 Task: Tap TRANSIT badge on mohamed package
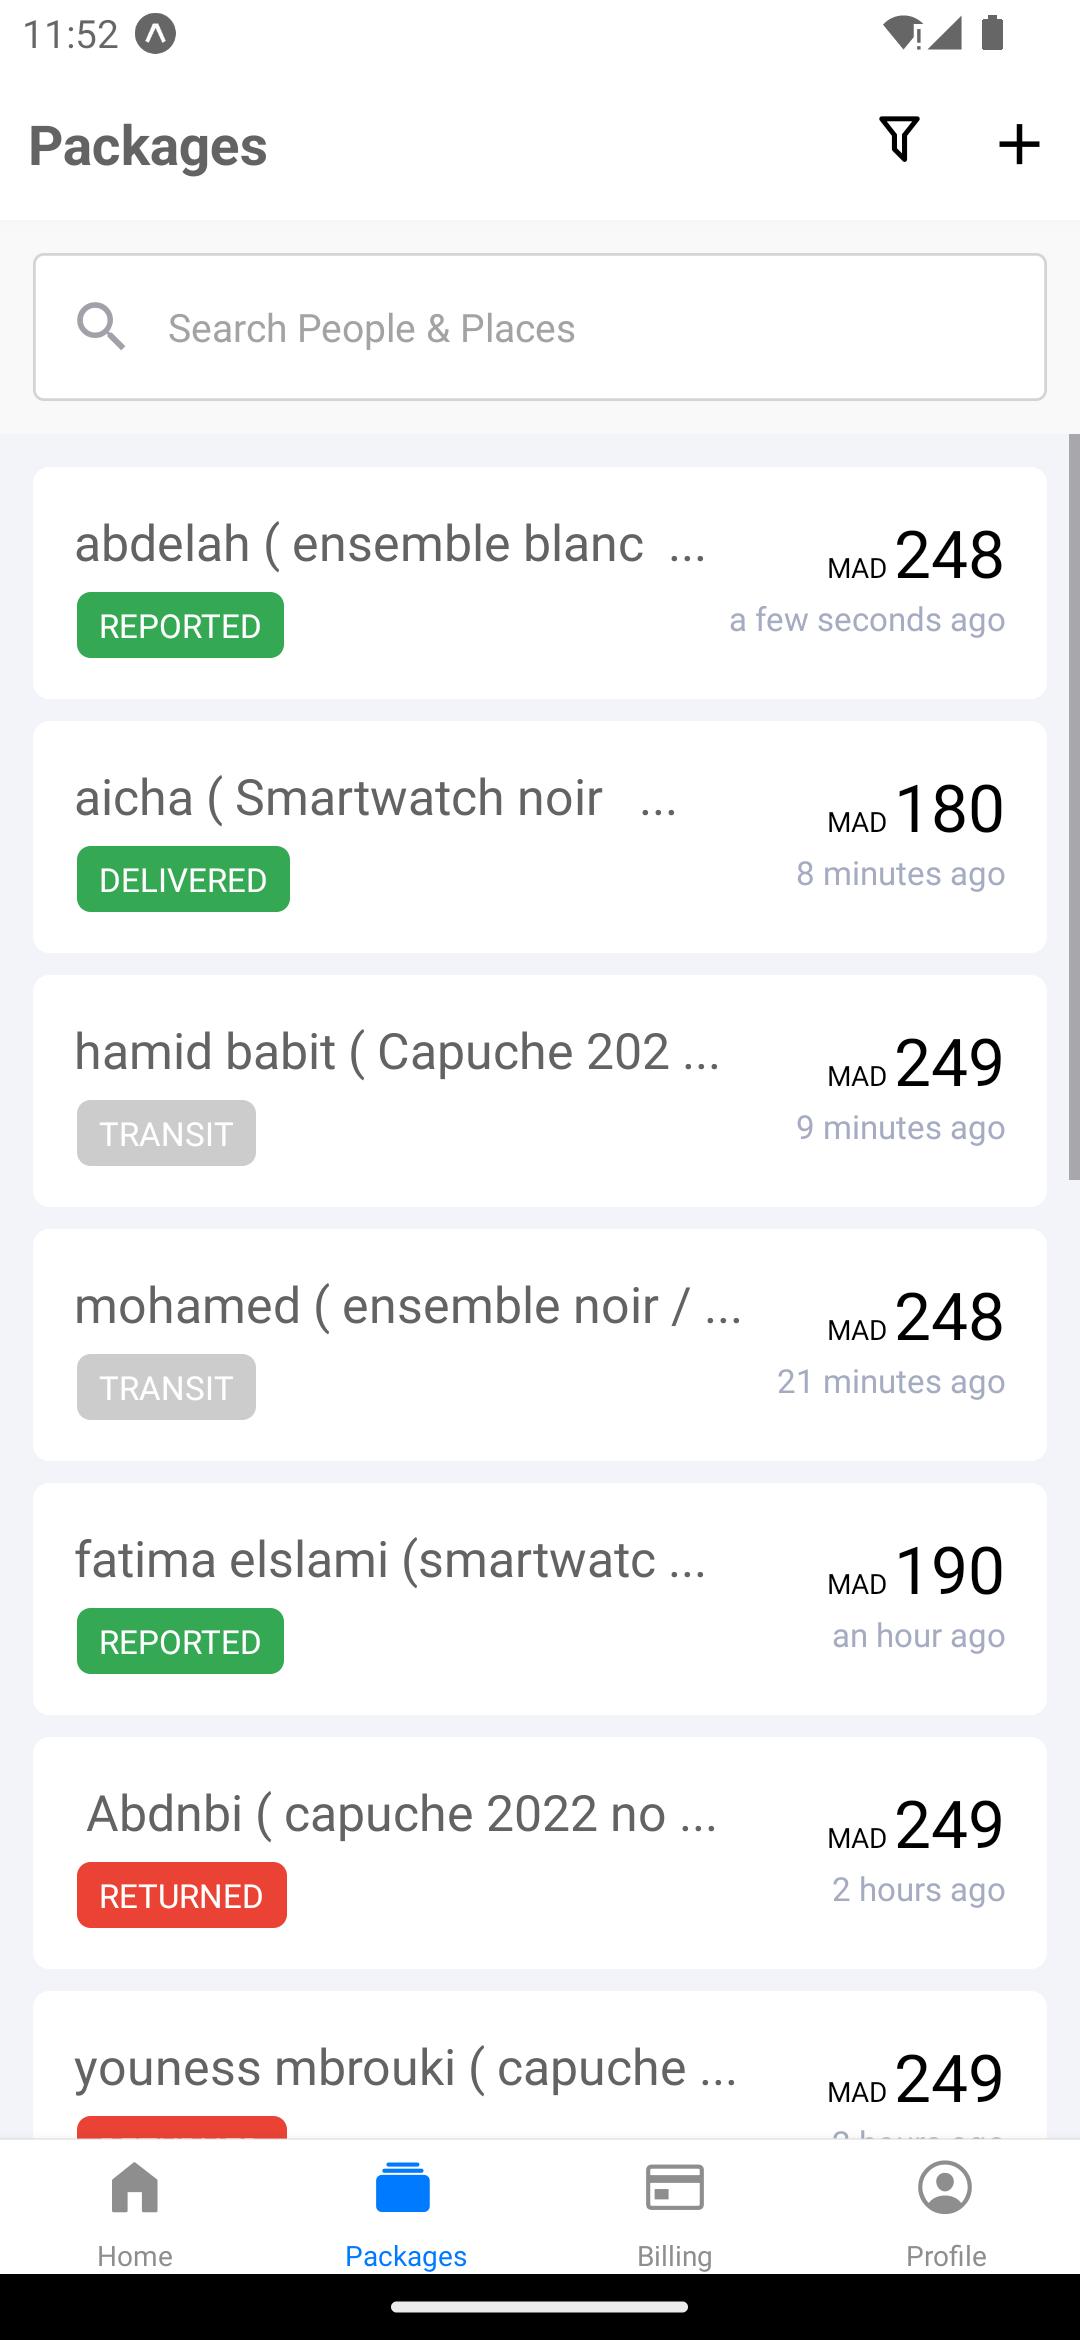pos(166,1387)
